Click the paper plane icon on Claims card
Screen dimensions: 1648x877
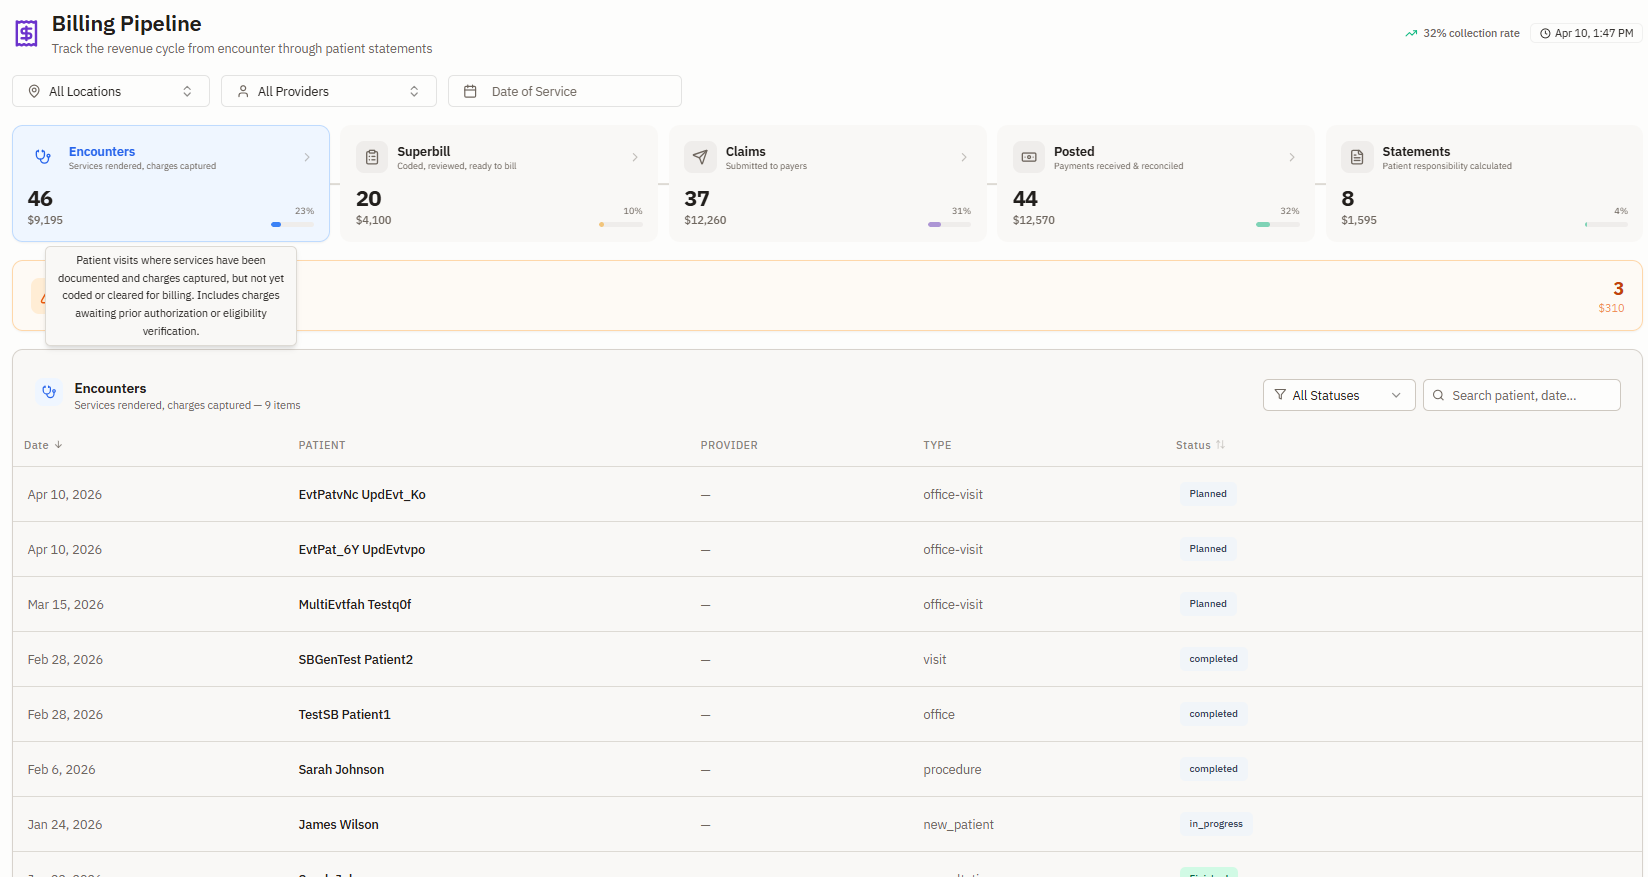tap(700, 157)
